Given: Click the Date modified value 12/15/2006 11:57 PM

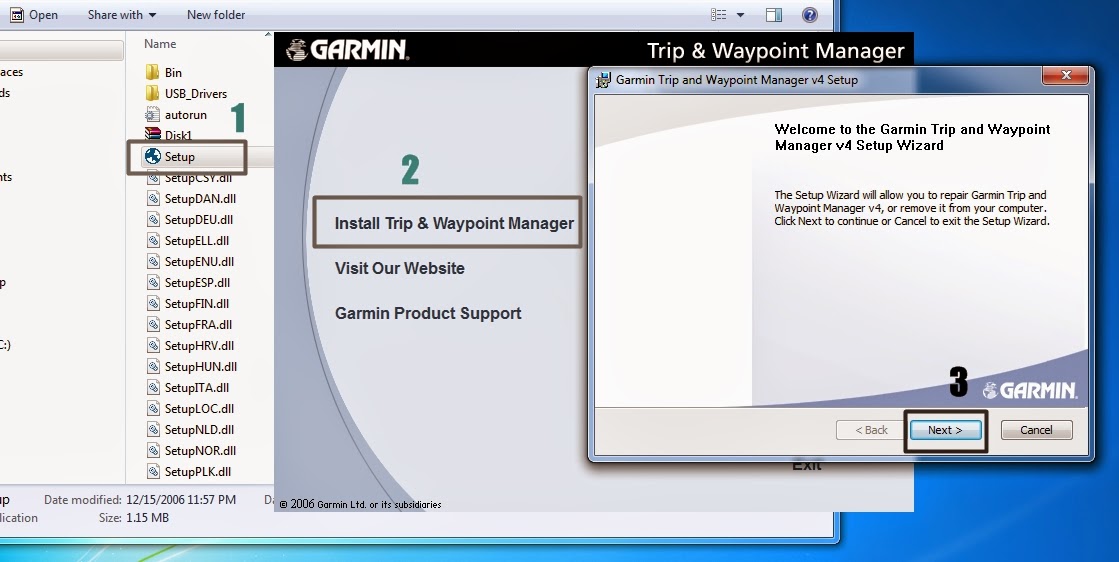Looking at the screenshot, I should 181,500.
